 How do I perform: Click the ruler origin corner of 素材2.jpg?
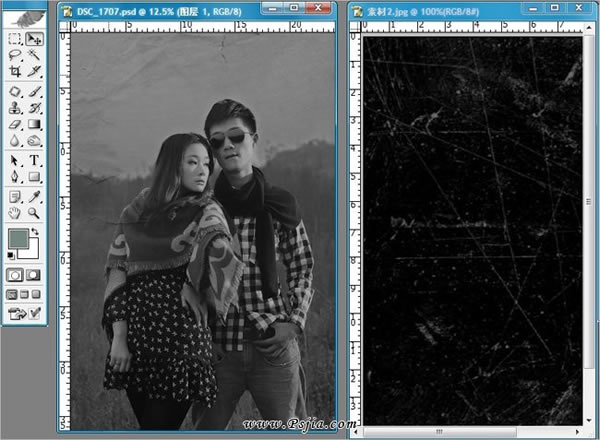point(355,26)
